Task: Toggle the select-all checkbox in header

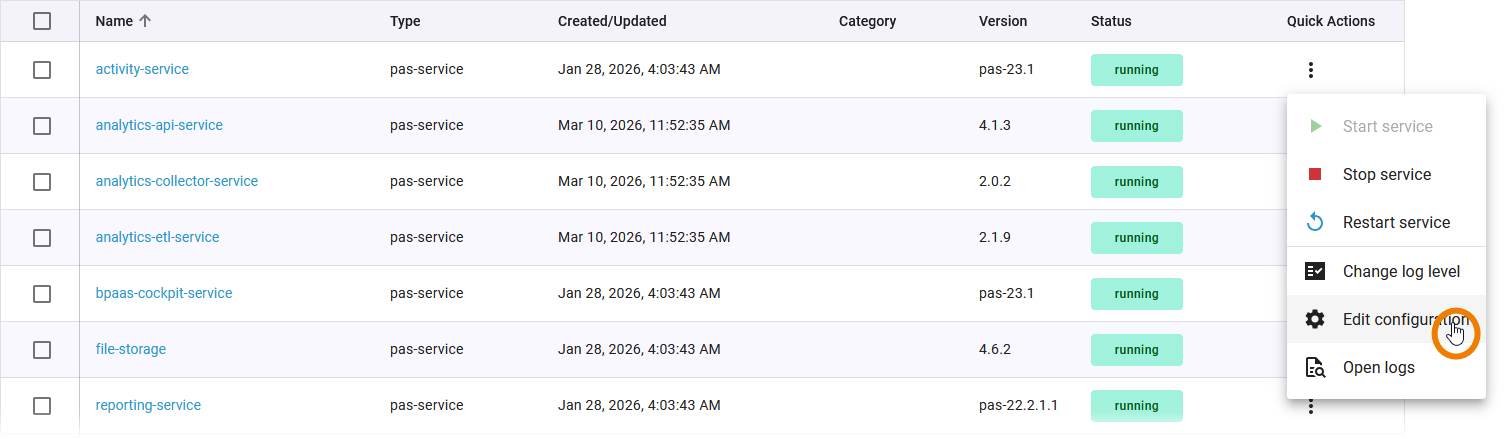Action: (x=42, y=21)
